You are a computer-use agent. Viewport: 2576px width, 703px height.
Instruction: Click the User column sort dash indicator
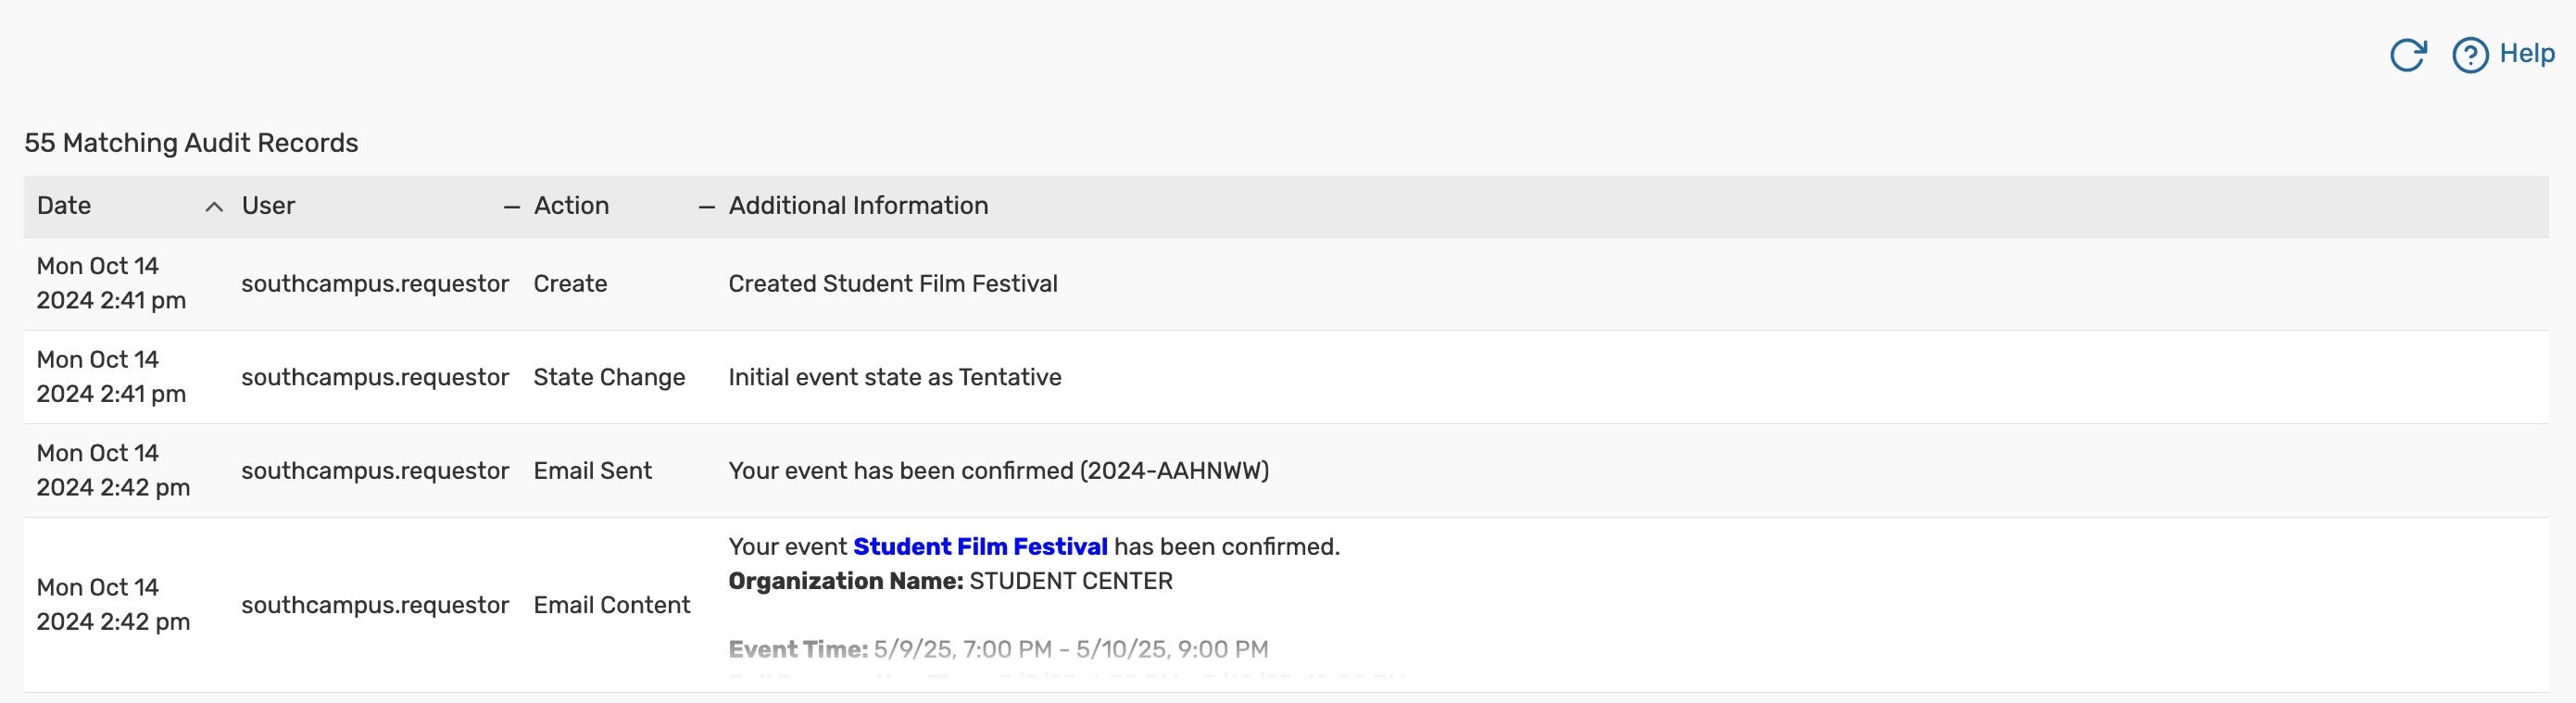(511, 207)
